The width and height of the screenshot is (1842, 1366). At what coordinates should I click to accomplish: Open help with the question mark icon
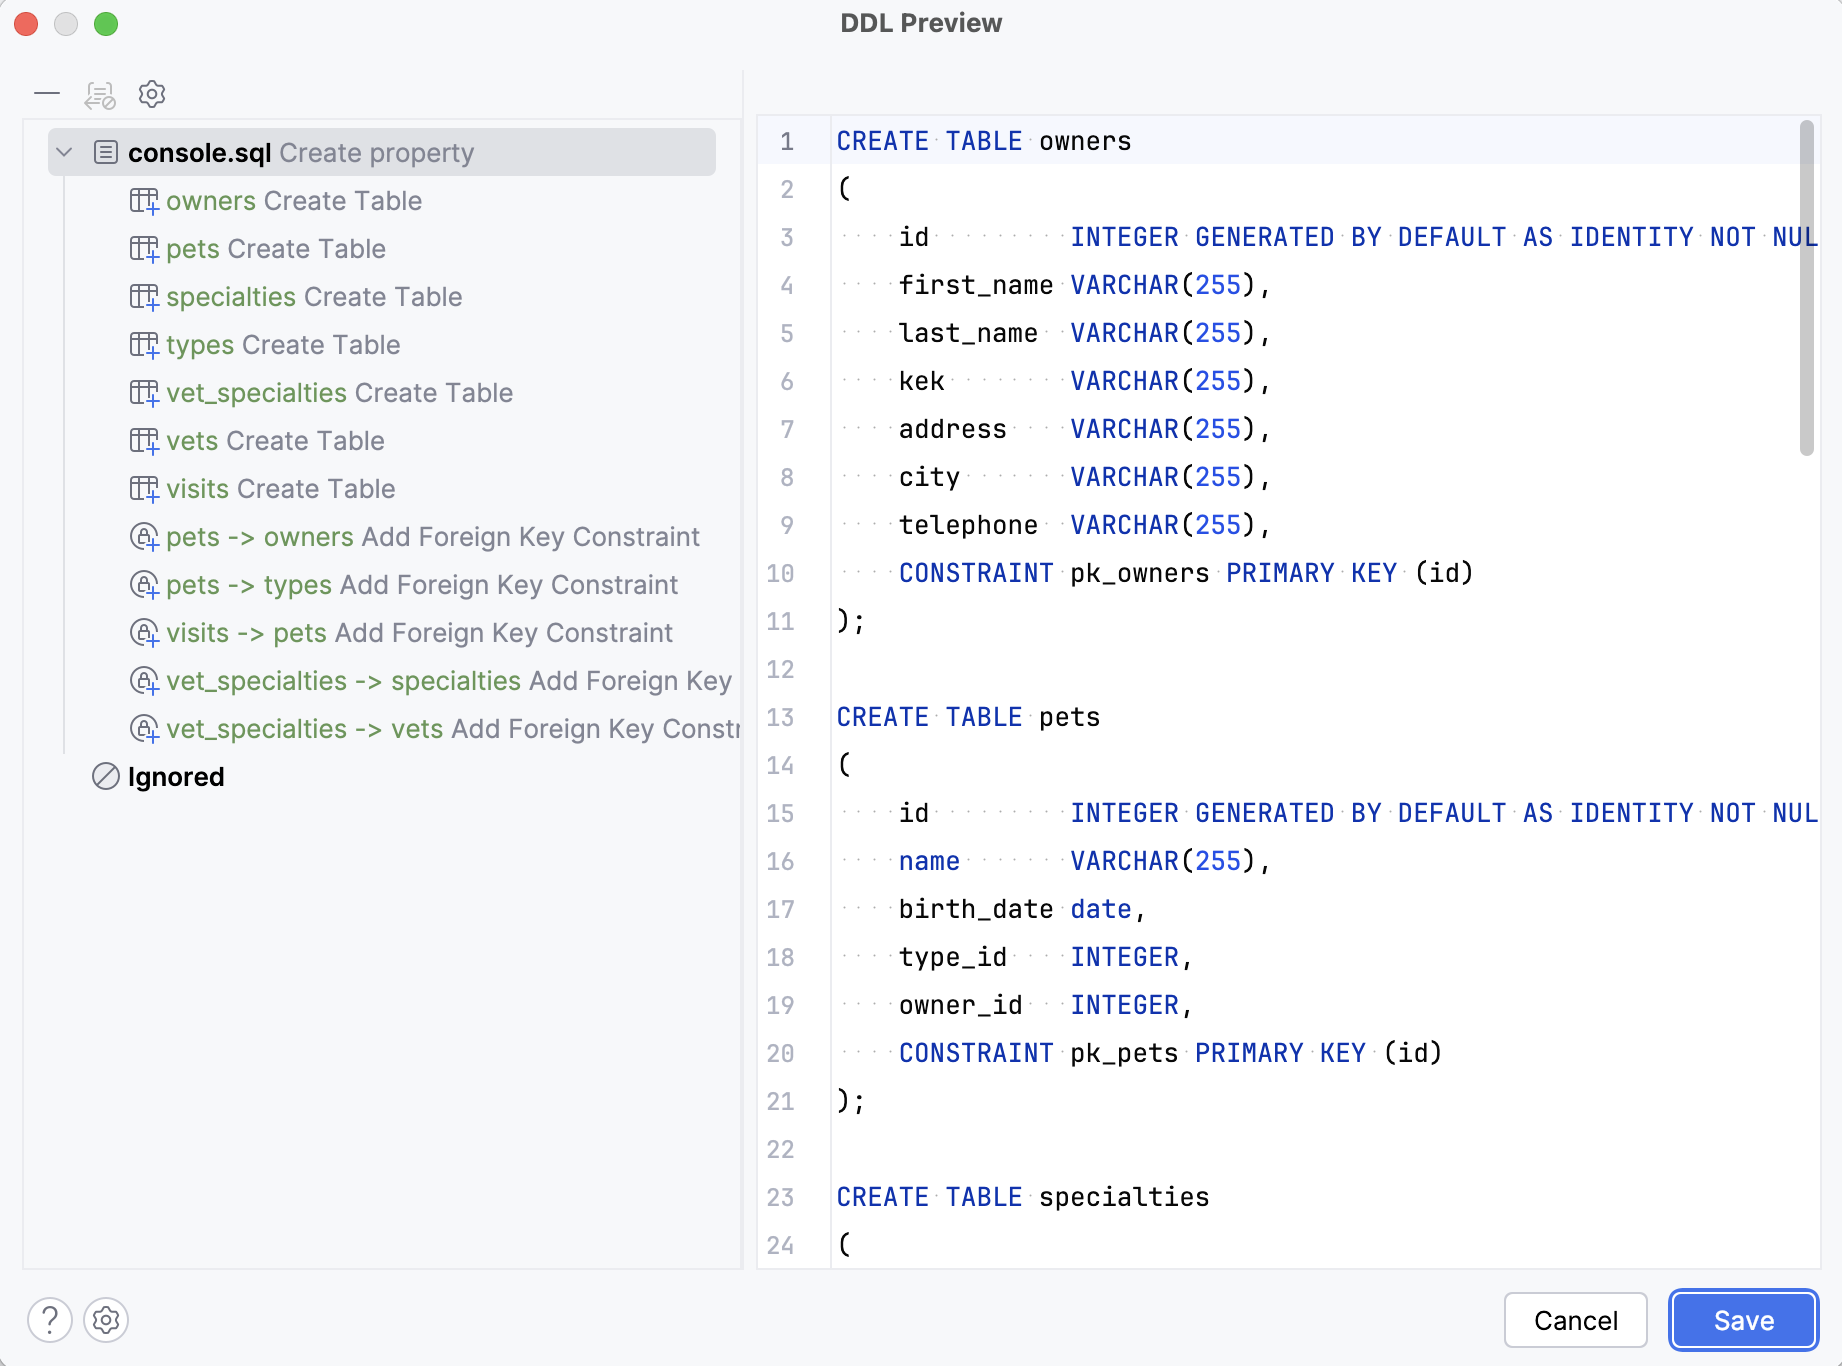[x=50, y=1320]
